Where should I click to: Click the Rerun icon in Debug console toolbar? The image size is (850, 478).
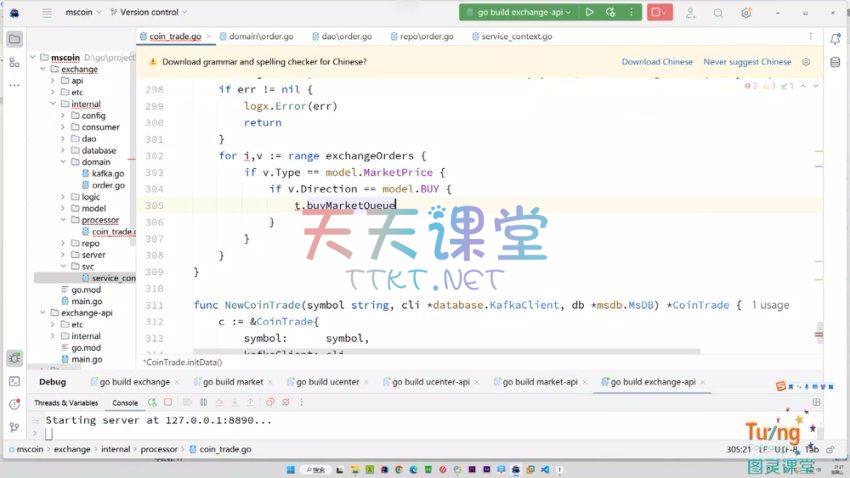[x=153, y=402]
